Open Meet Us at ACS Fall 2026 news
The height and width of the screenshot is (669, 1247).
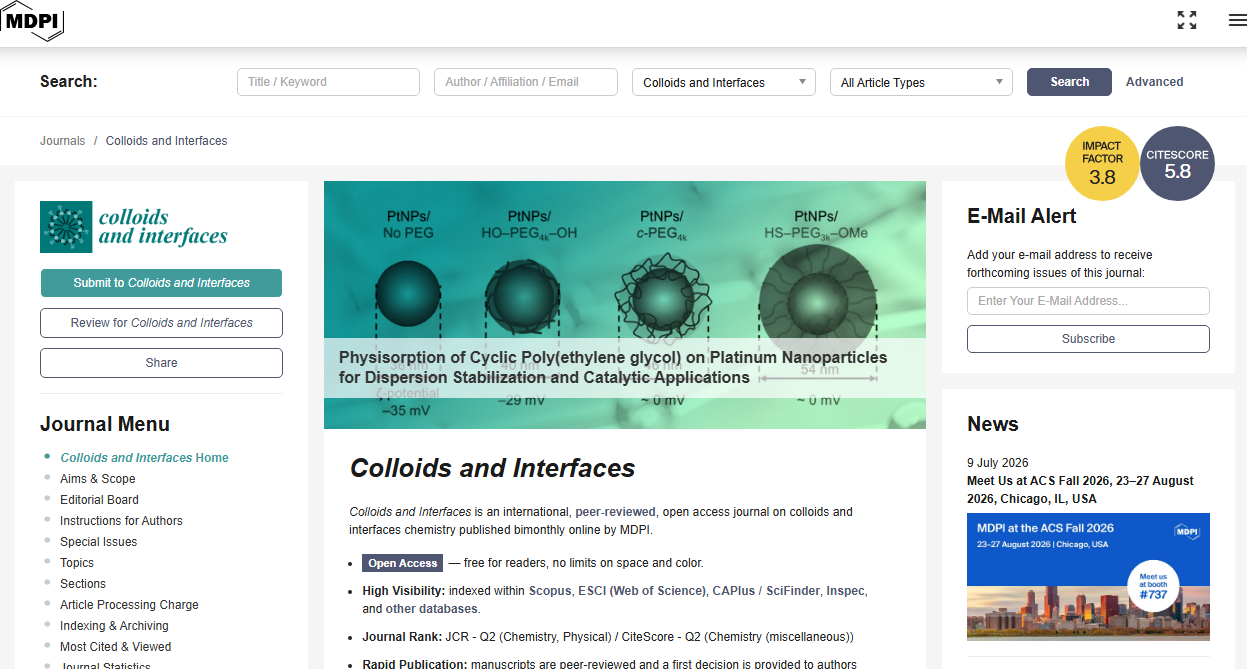click(x=1081, y=490)
